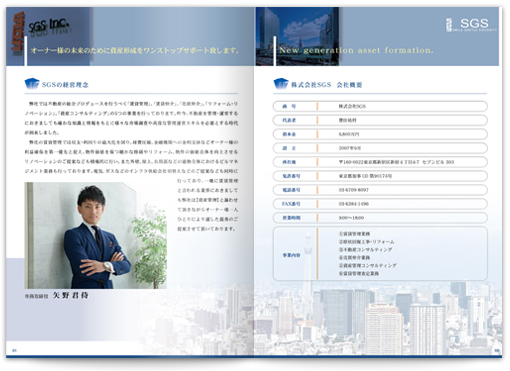
Task: Select the 電話番号 row
Action: (x=380, y=190)
